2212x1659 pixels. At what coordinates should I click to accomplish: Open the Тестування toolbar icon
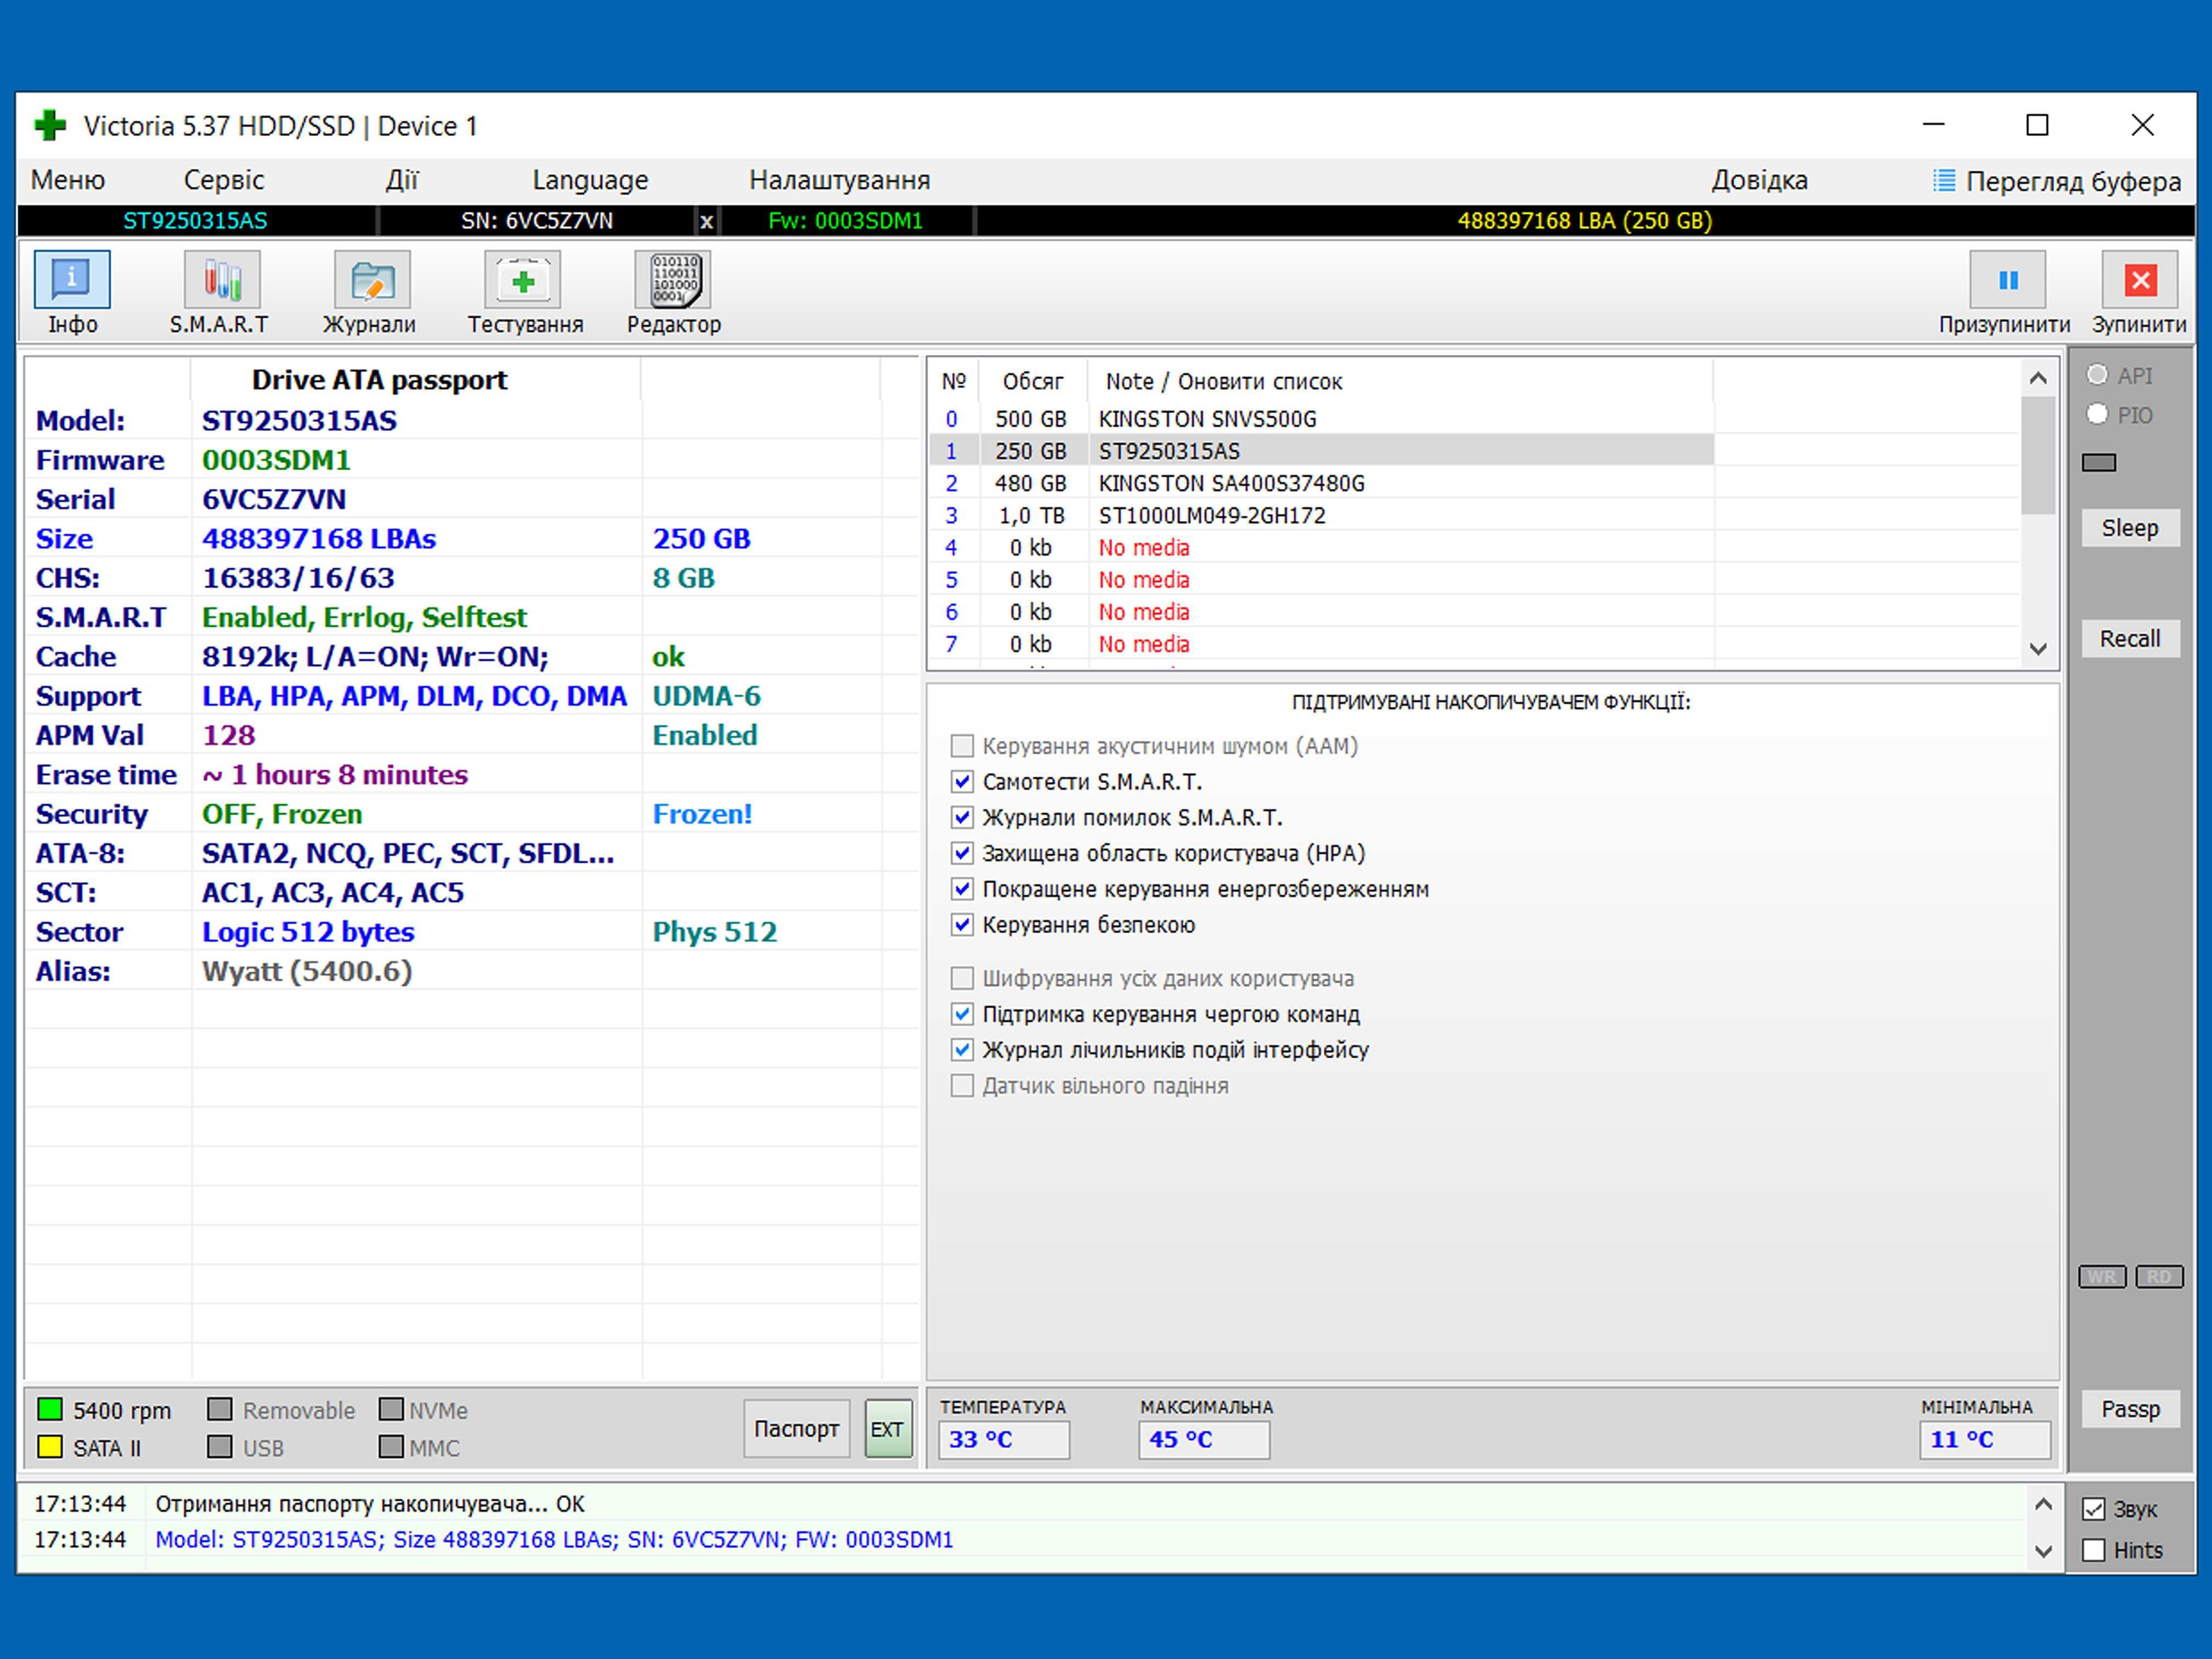click(523, 280)
